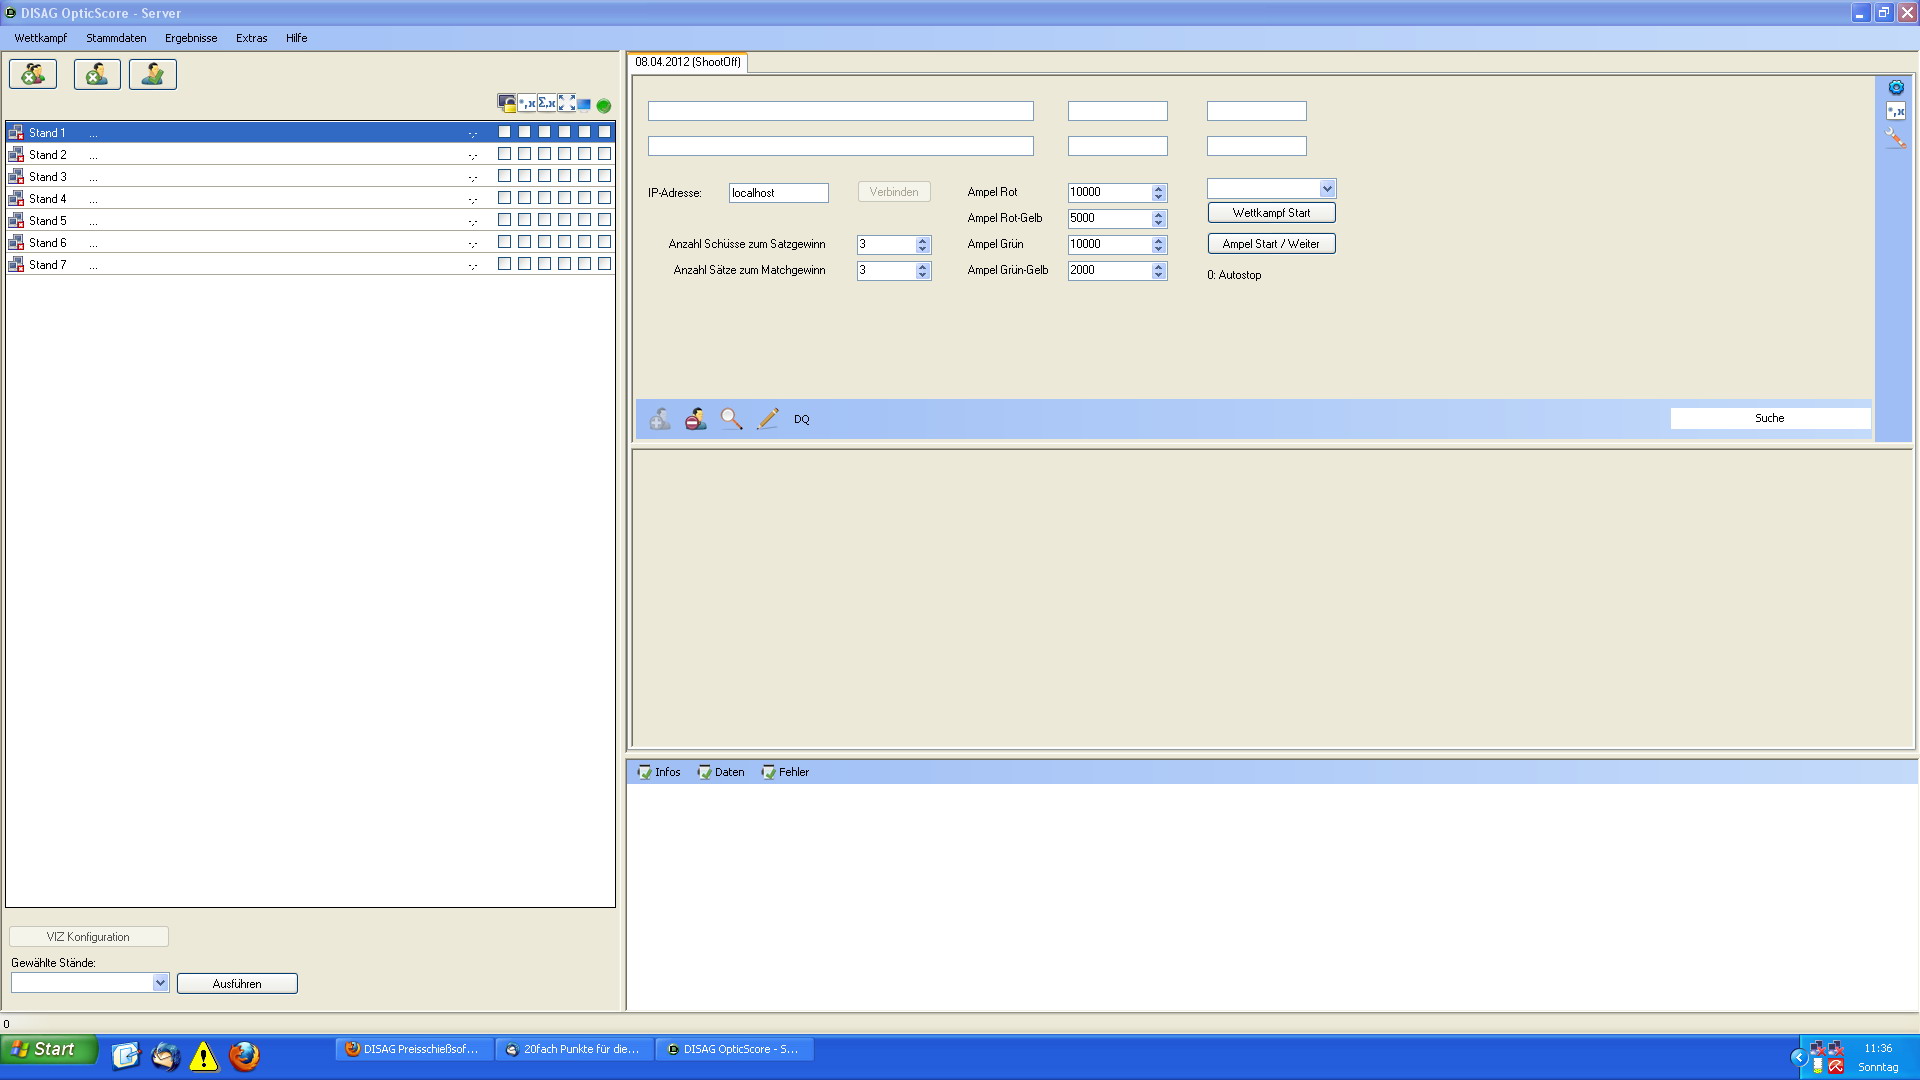Click the IP-Adresse input field
Viewport: 1920px width, 1080px height.
click(x=778, y=193)
